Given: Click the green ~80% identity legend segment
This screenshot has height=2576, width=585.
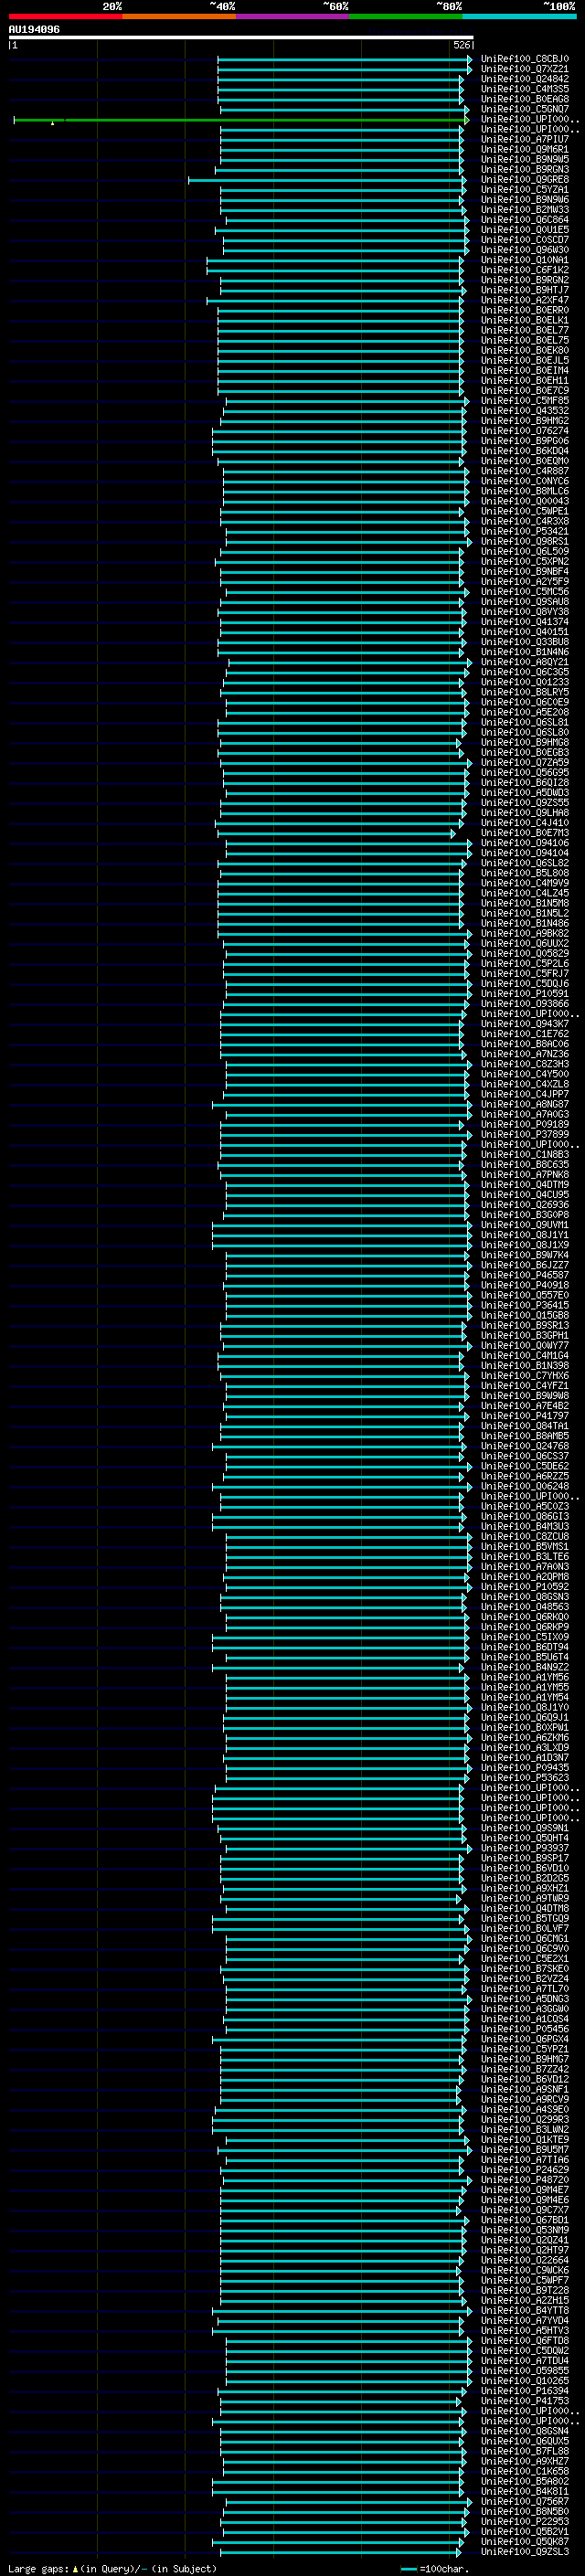Looking at the screenshot, I should pos(405,16).
